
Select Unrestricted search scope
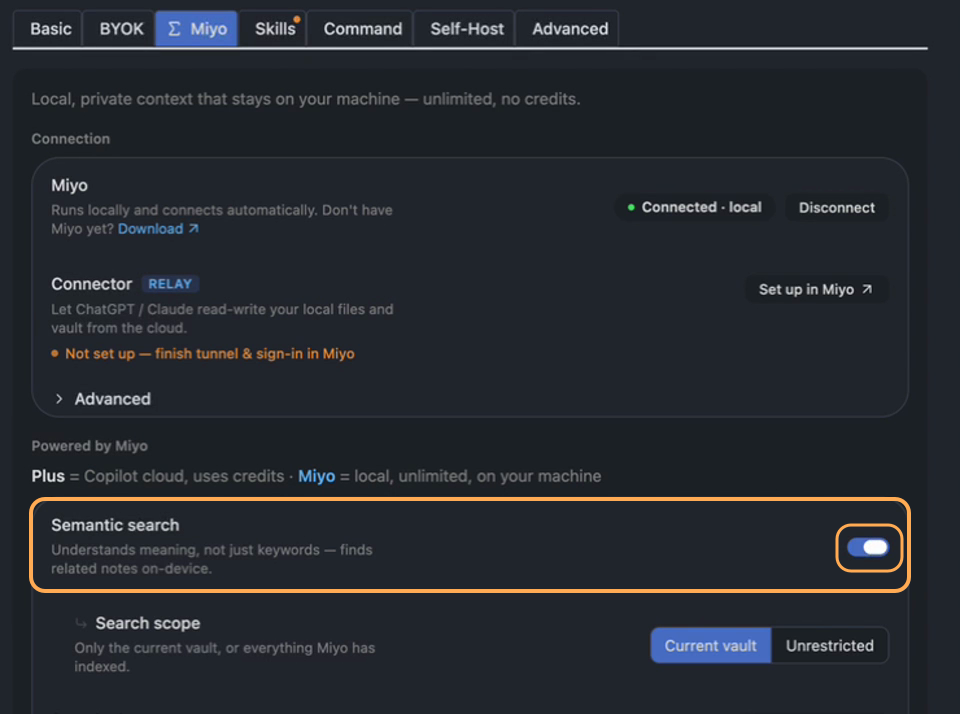click(x=830, y=645)
